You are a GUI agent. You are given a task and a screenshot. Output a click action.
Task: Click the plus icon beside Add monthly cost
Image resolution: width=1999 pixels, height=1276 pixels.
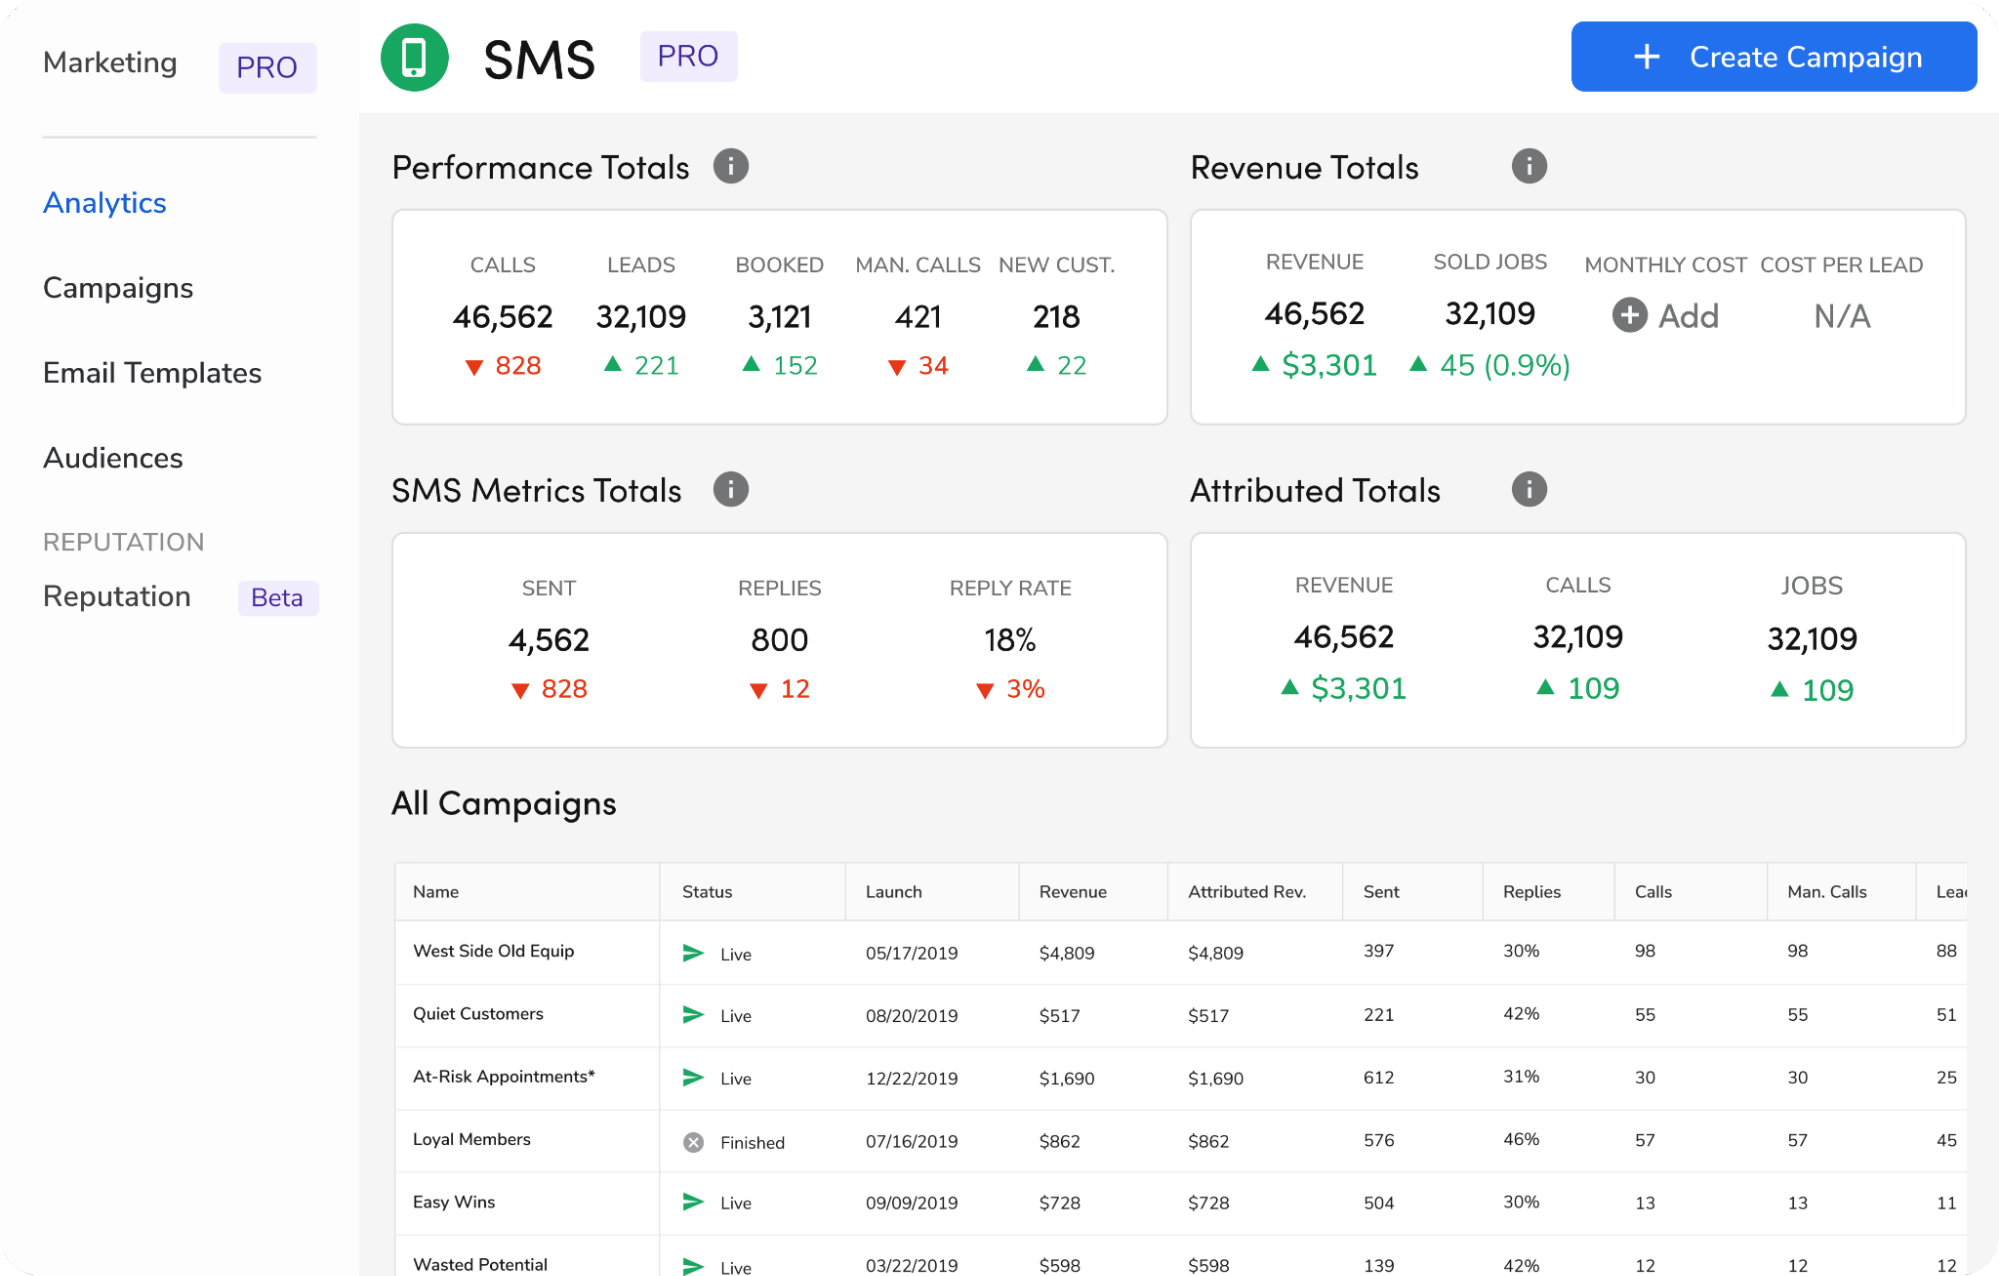click(x=1629, y=315)
